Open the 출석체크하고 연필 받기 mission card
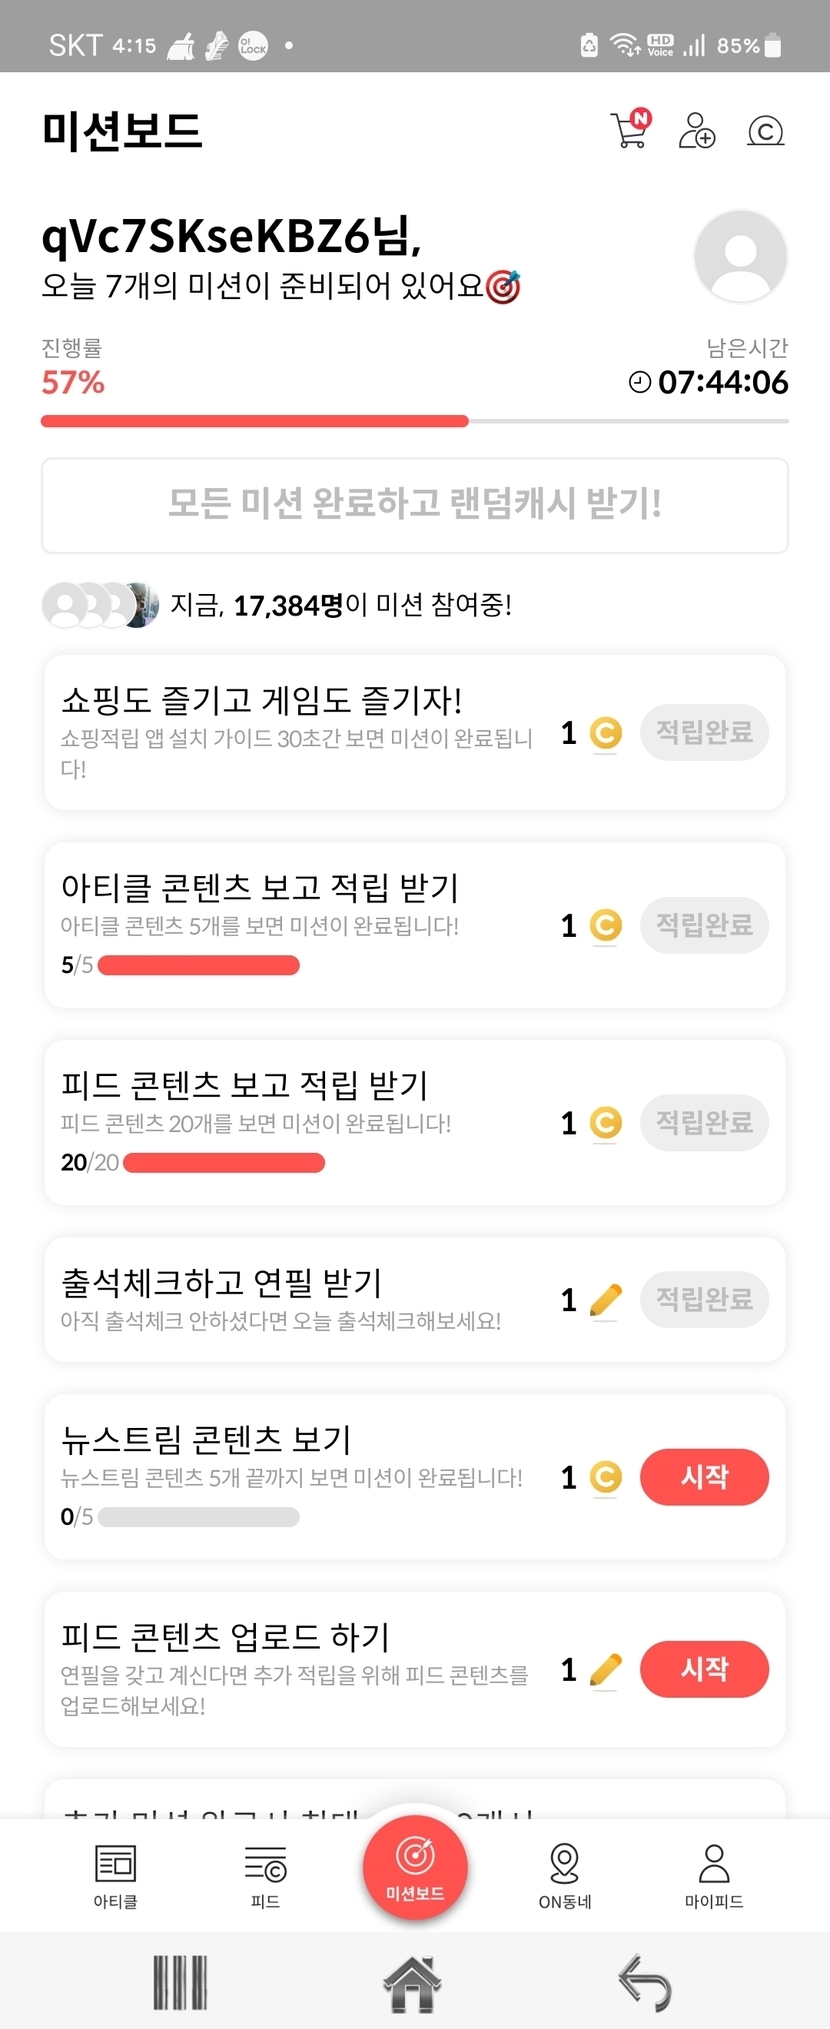Screen dimensions: 830x2029 pyautogui.click(x=300, y=1299)
